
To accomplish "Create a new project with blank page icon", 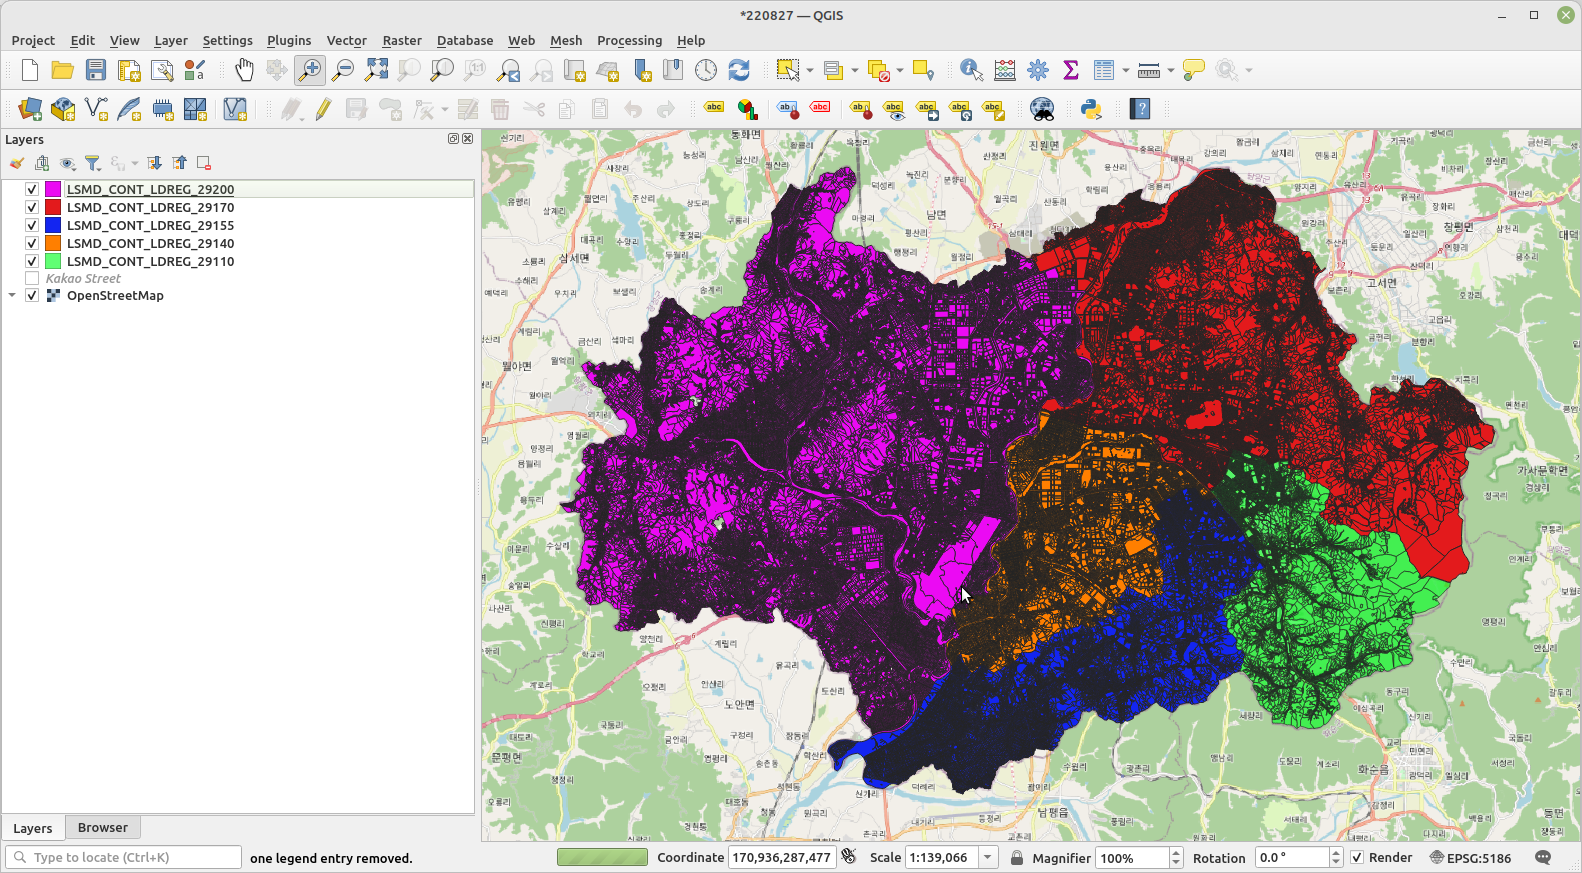I will (x=30, y=70).
